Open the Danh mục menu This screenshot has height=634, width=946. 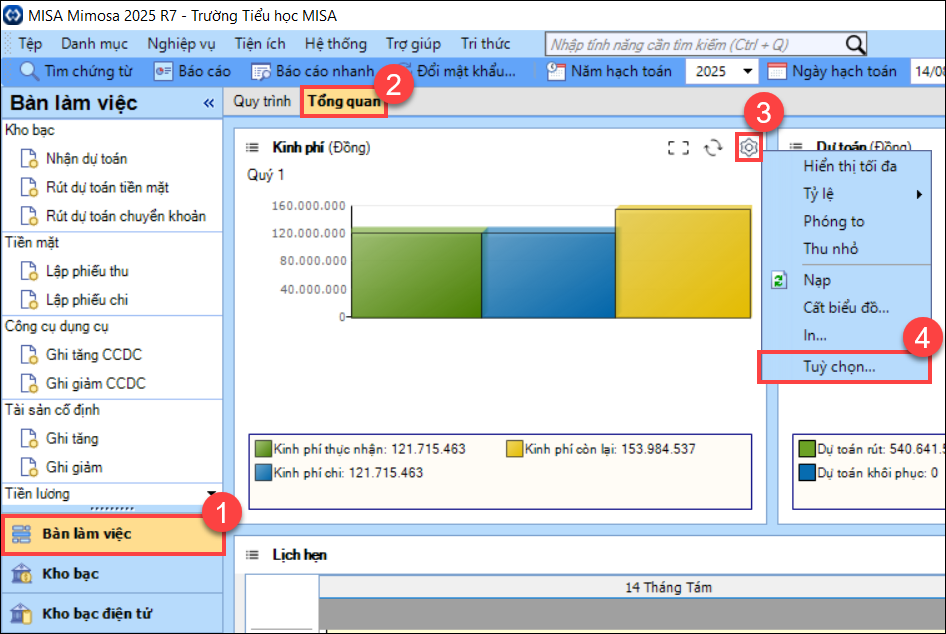94,44
